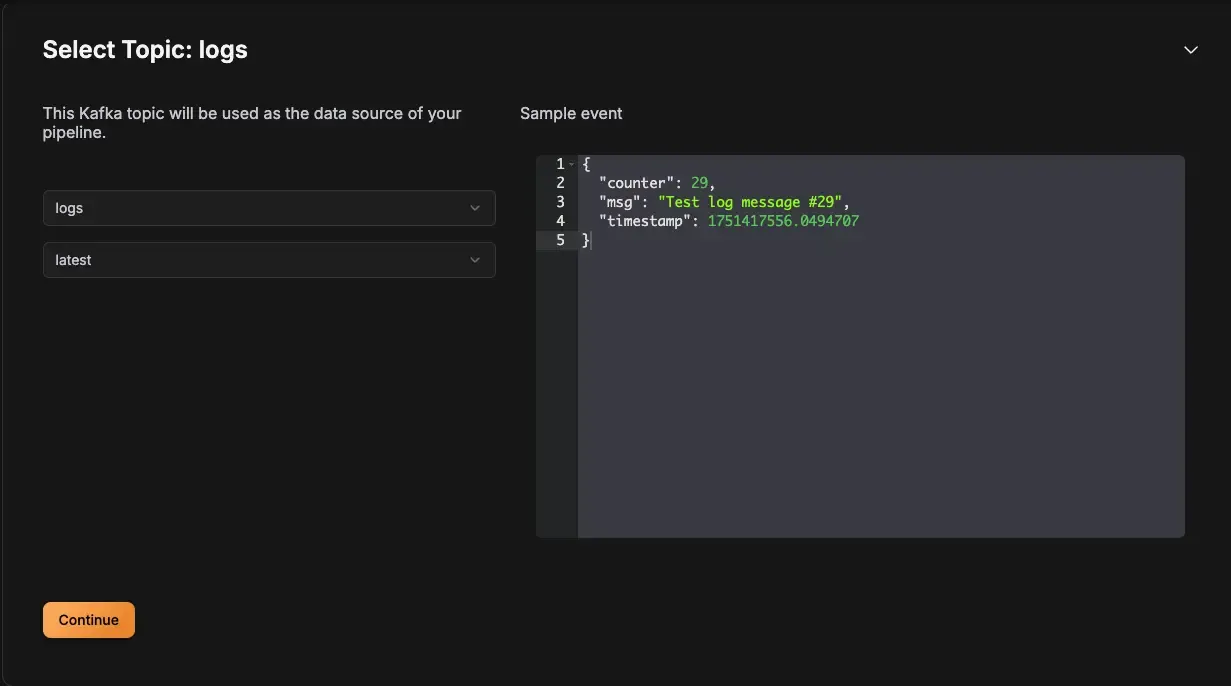Fold JSON at line 1 arrow
1231x686 pixels.
tap(571, 163)
